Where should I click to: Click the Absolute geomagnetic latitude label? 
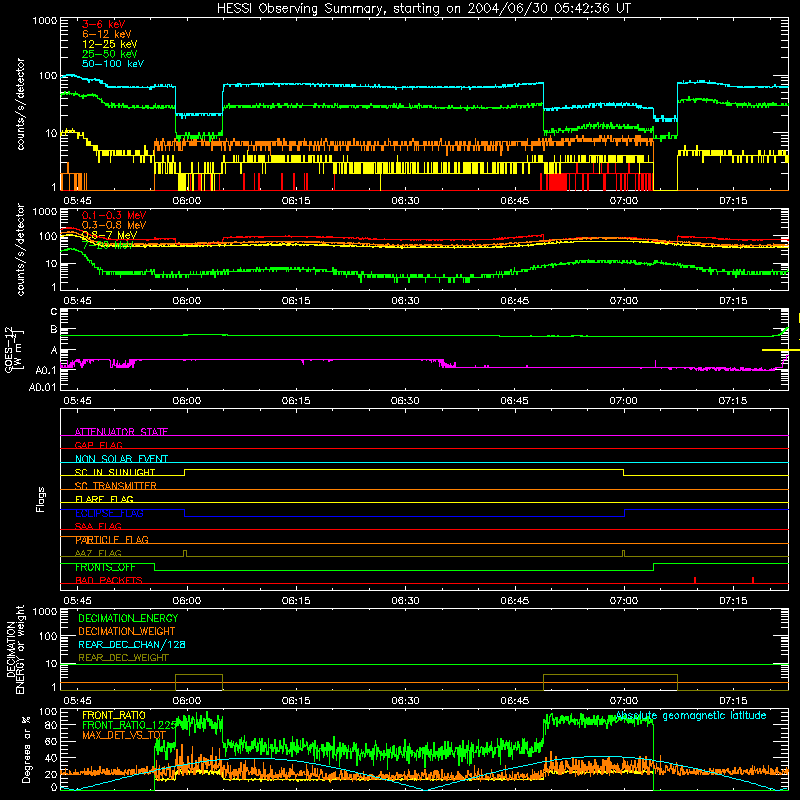(691, 715)
